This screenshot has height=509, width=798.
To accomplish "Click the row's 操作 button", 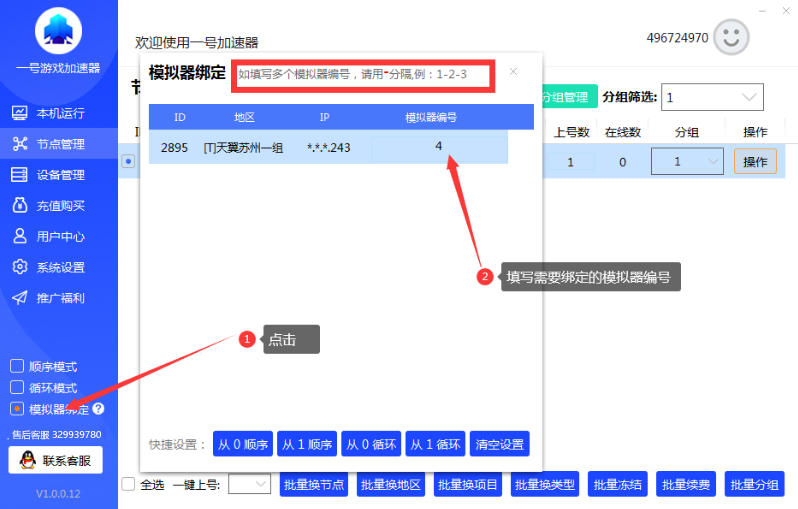I will pyautogui.click(x=755, y=161).
